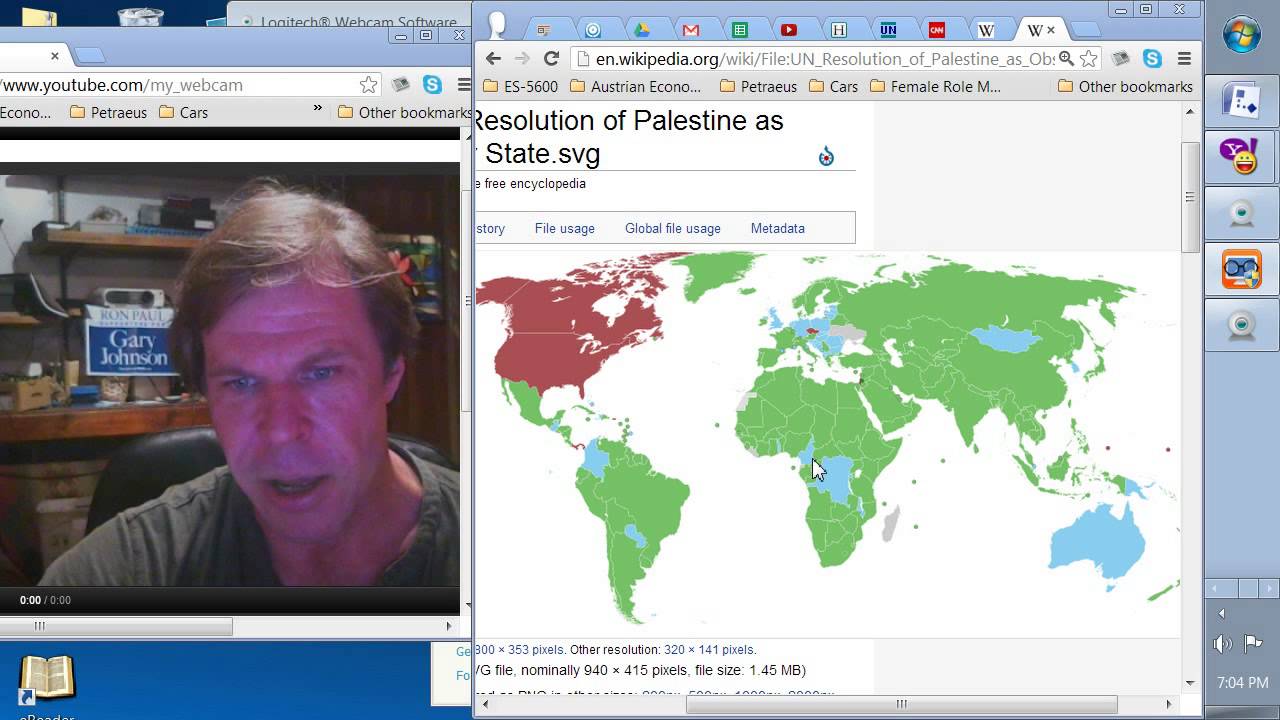
Task: Switch to the green spreadsheet tab
Action: [740, 30]
